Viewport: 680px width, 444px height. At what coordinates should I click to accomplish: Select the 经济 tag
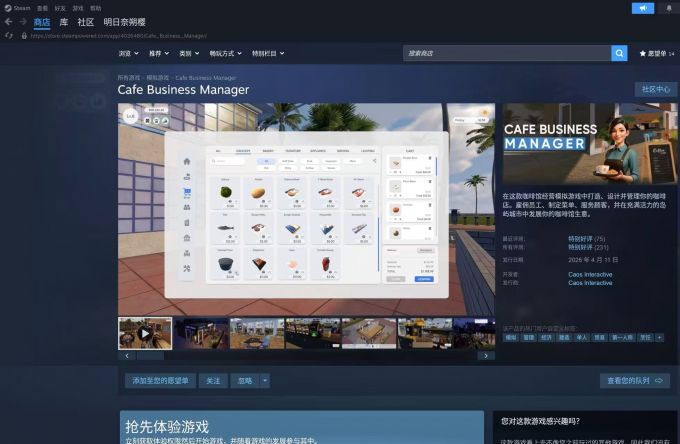coord(546,337)
